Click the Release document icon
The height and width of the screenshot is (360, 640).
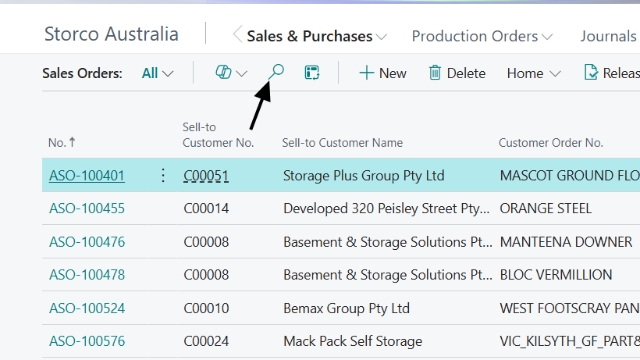click(591, 73)
